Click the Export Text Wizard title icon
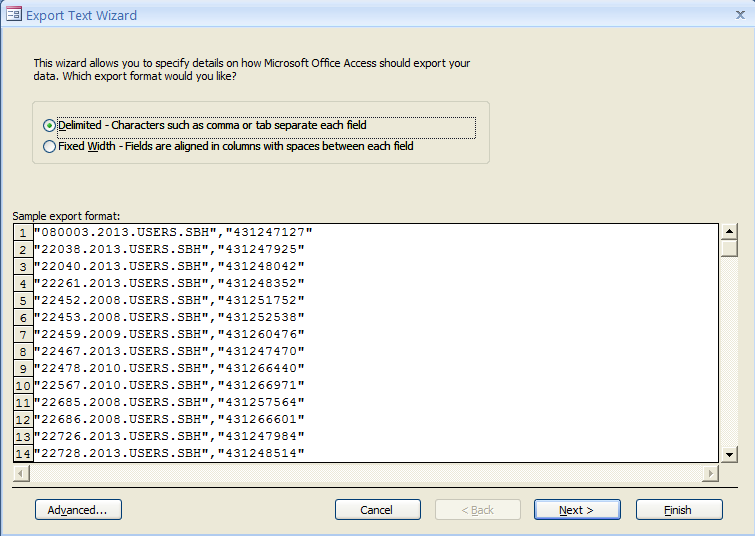The height and width of the screenshot is (536, 755). click(x=13, y=15)
